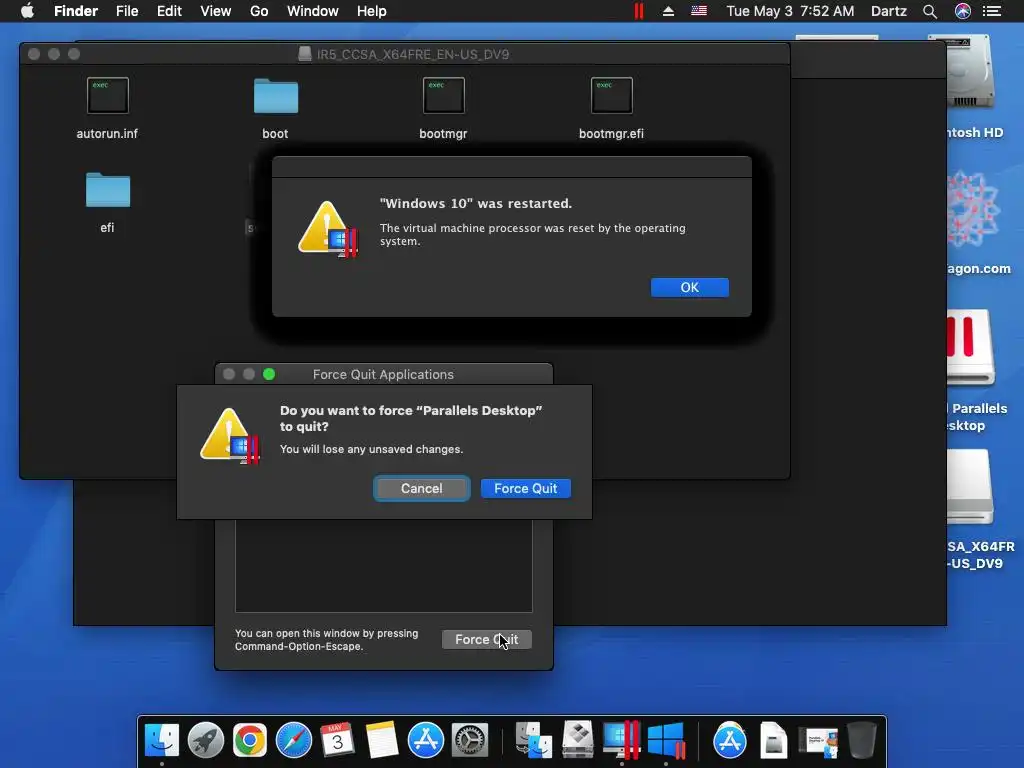Select the bootmgr.efi file
1024x768 pixels.
click(611, 95)
